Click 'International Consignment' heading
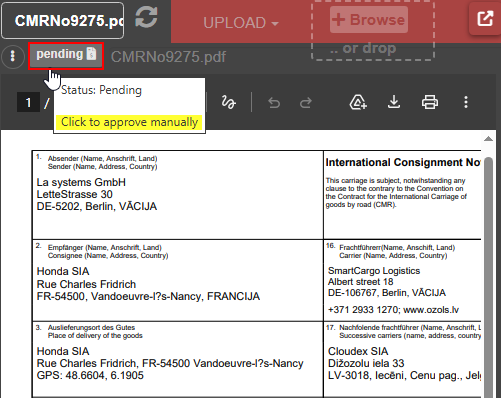Viewport: 501px width, 398px height. tap(403, 162)
